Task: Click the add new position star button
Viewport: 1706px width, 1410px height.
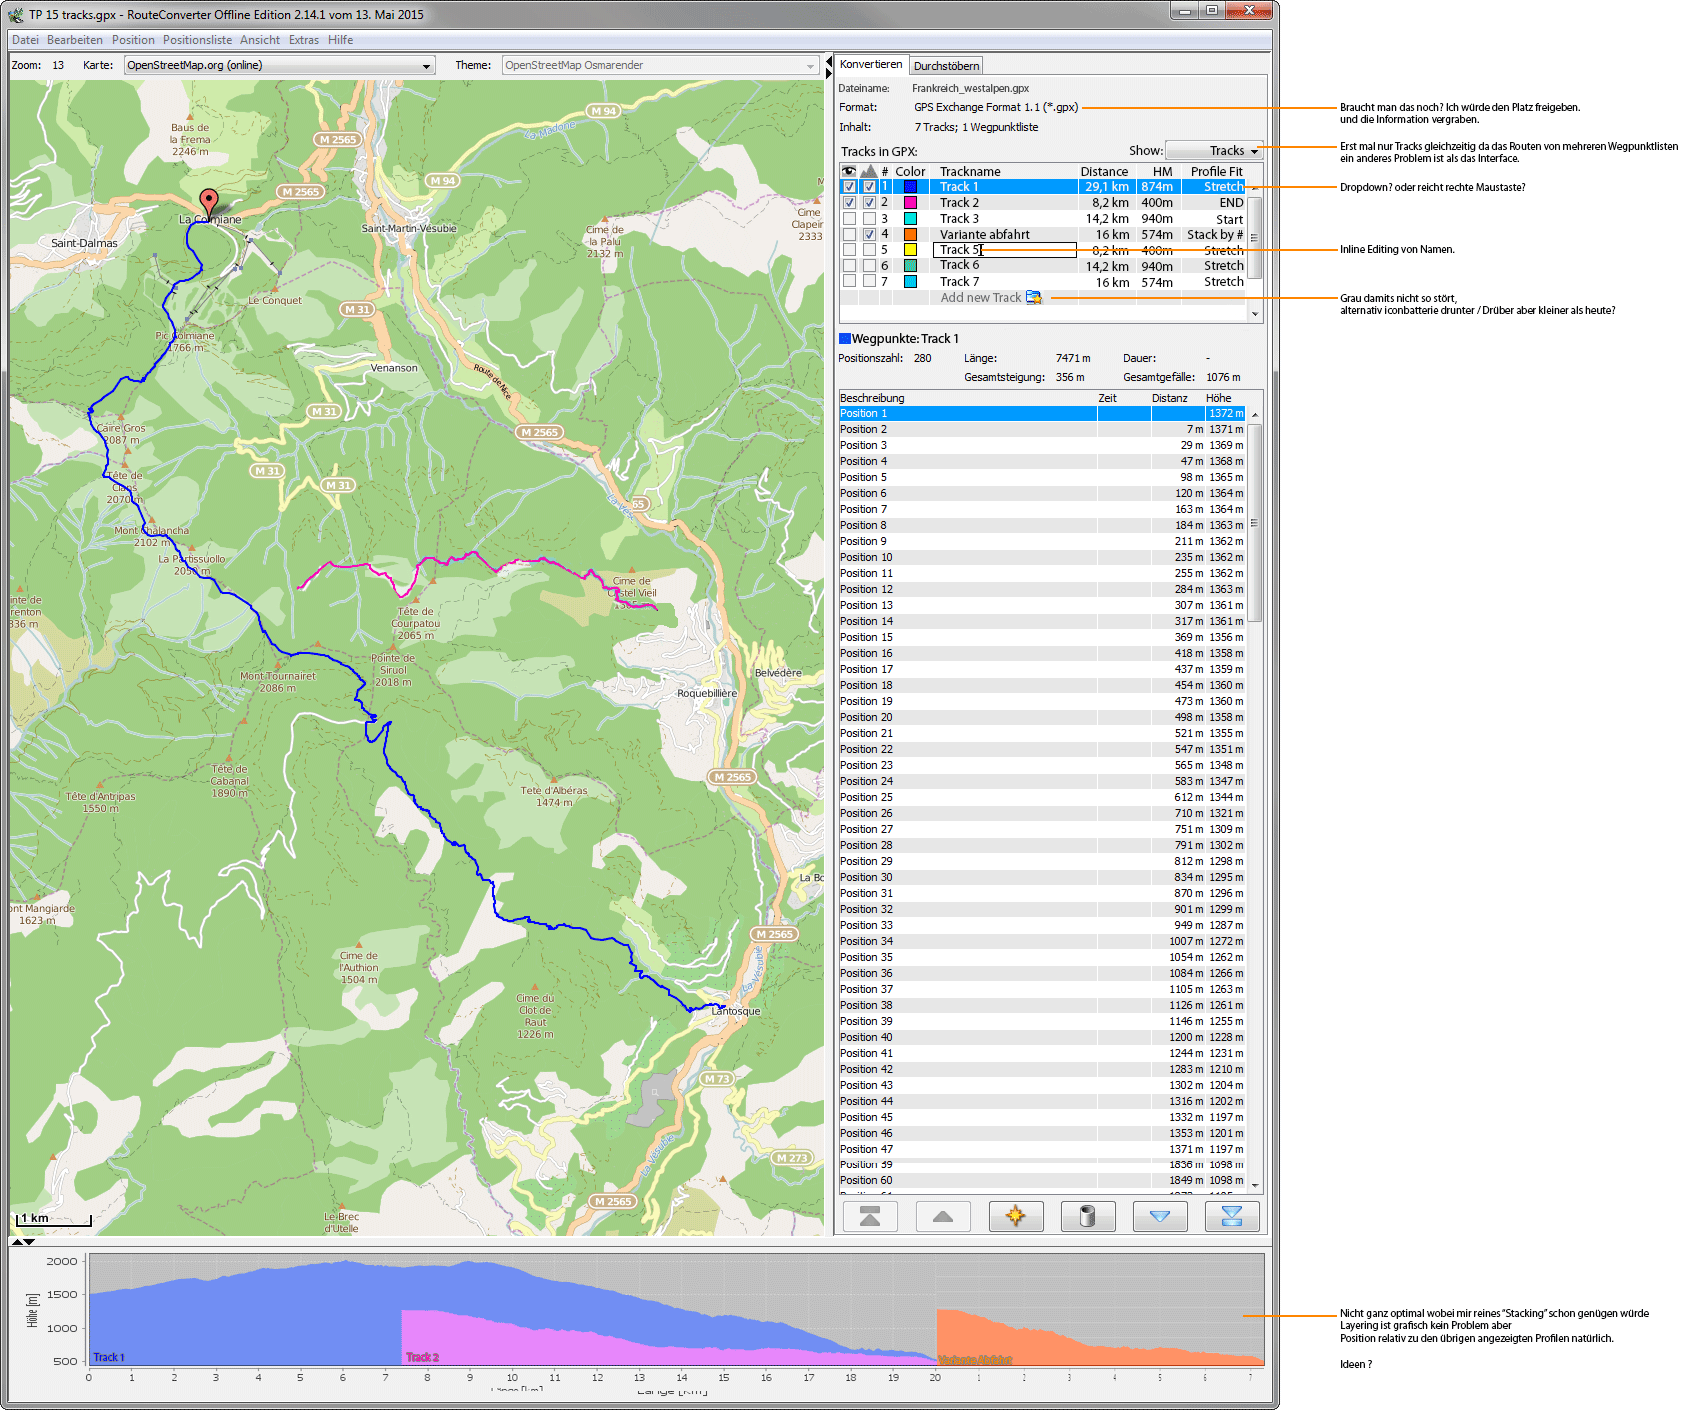Action: [x=1015, y=1216]
